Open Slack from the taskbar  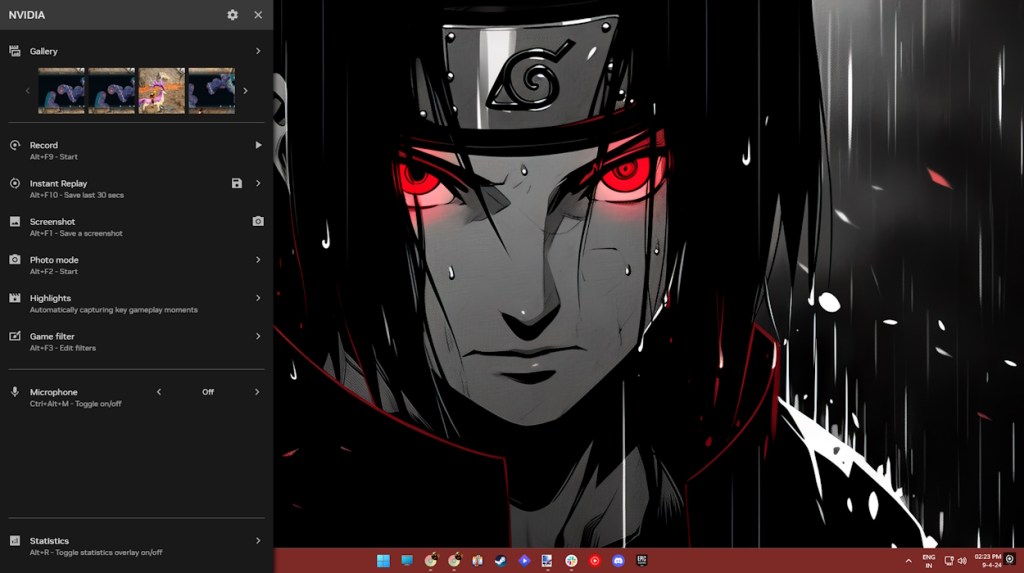coord(571,561)
